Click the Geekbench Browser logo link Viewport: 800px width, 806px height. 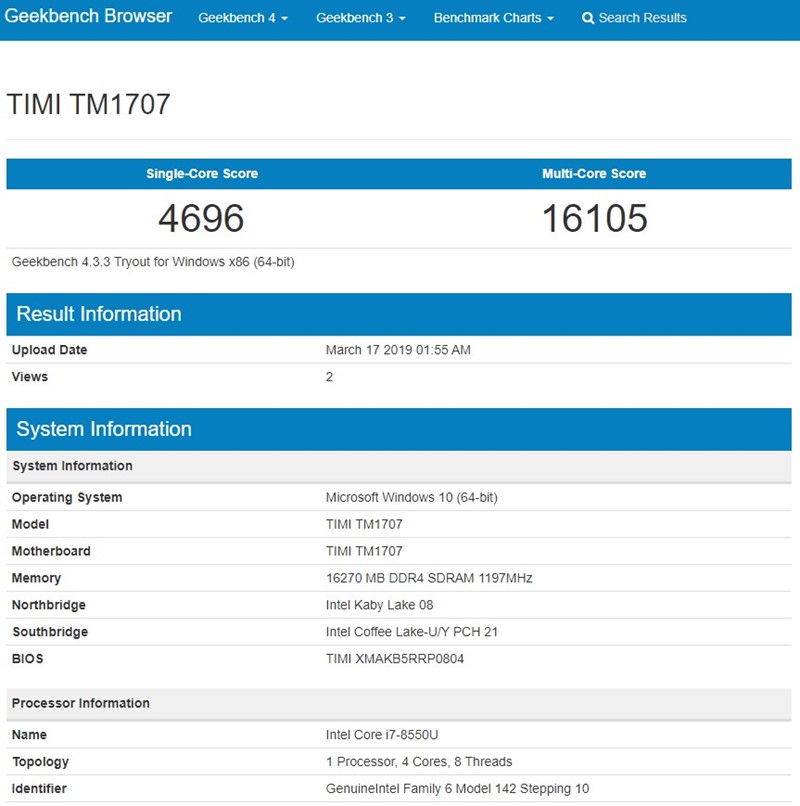coord(88,17)
